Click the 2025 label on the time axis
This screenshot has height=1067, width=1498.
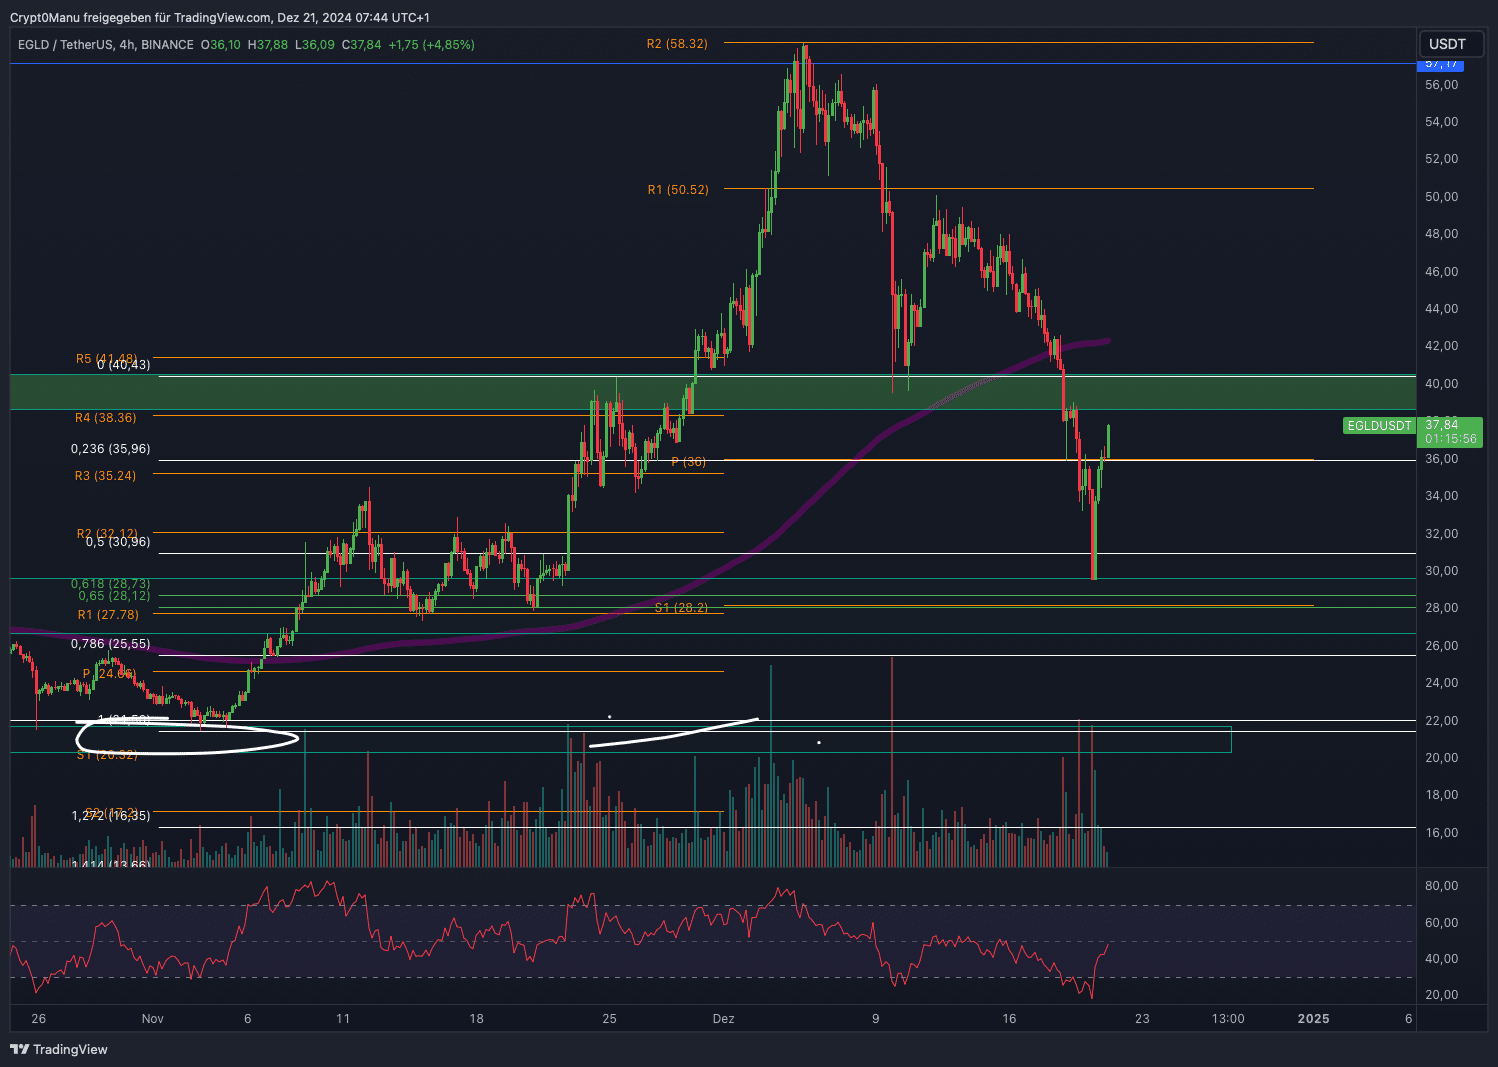click(1313, 1019)
